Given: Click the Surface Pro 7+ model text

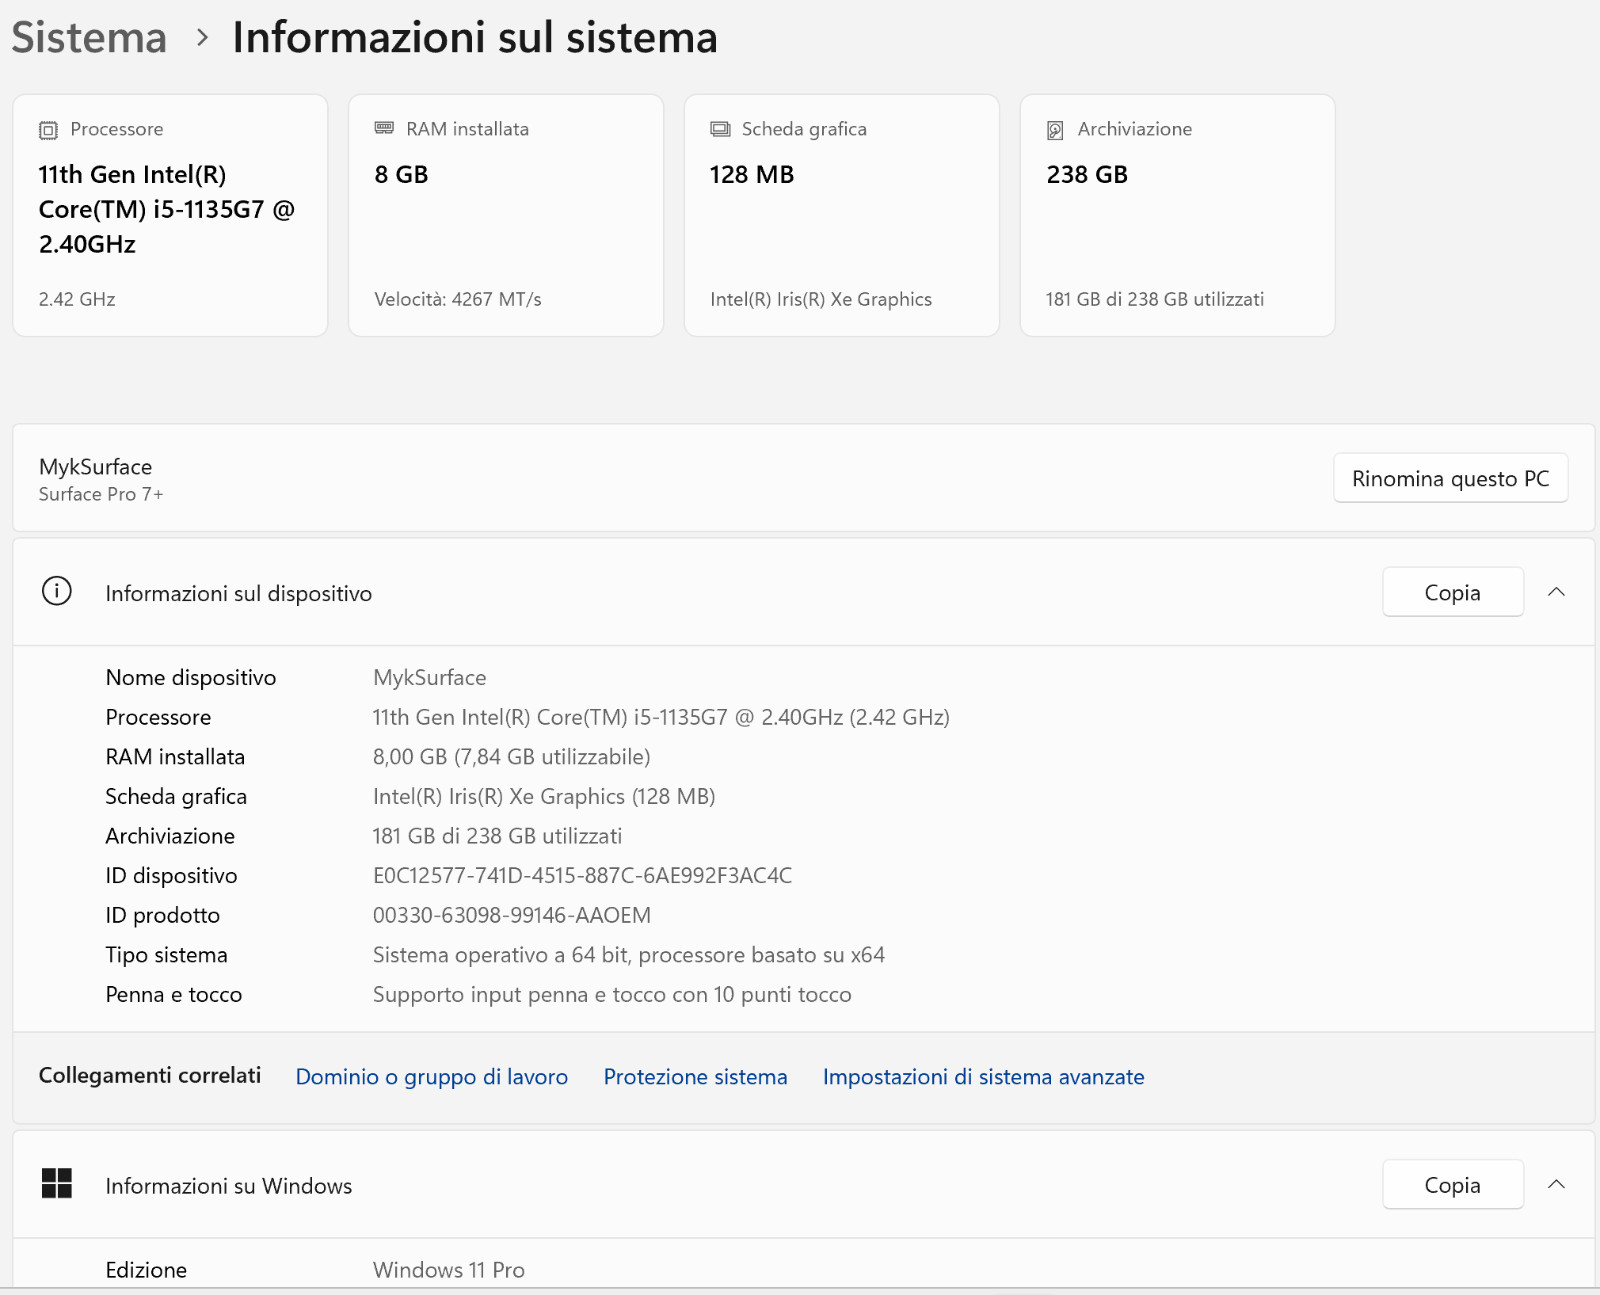Looking at the screenshot, I should [101, 494].
